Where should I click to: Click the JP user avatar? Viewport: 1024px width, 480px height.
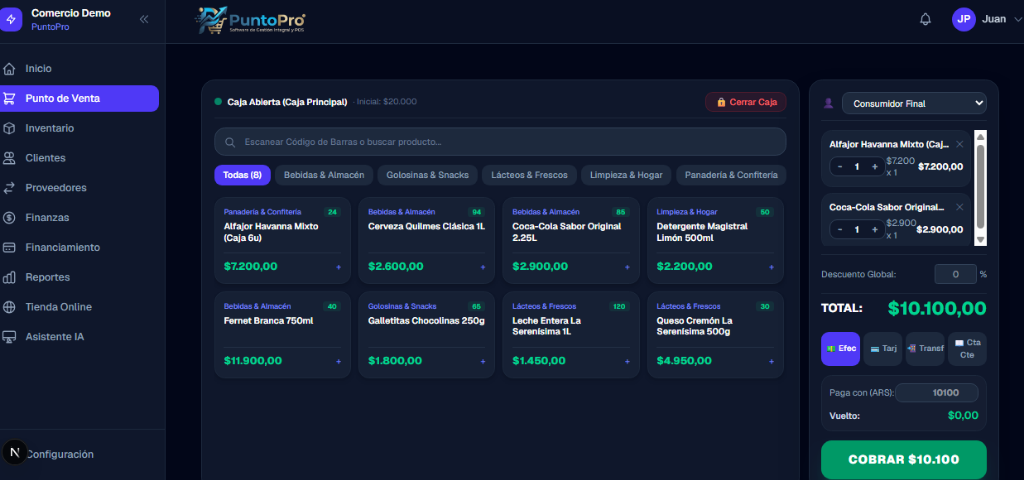tap(963, 19)
